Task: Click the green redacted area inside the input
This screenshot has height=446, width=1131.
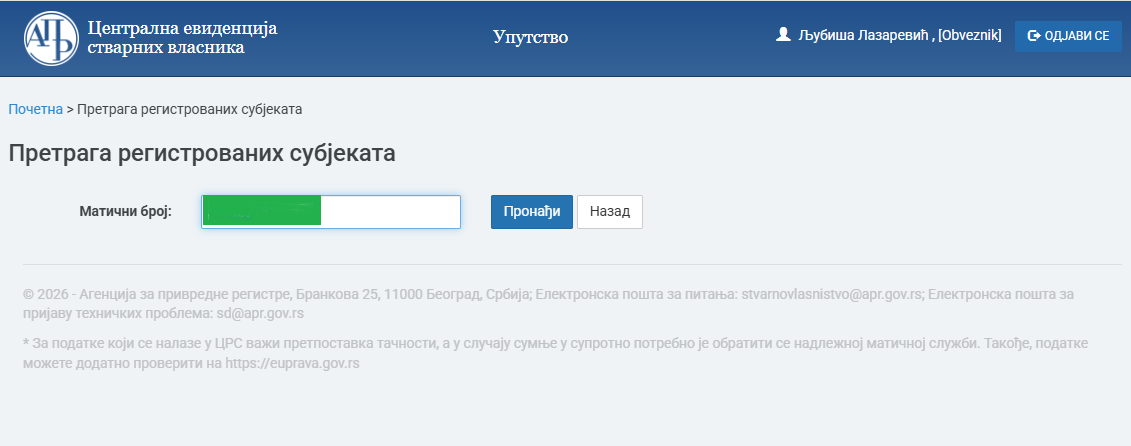Action: (262, 211)
